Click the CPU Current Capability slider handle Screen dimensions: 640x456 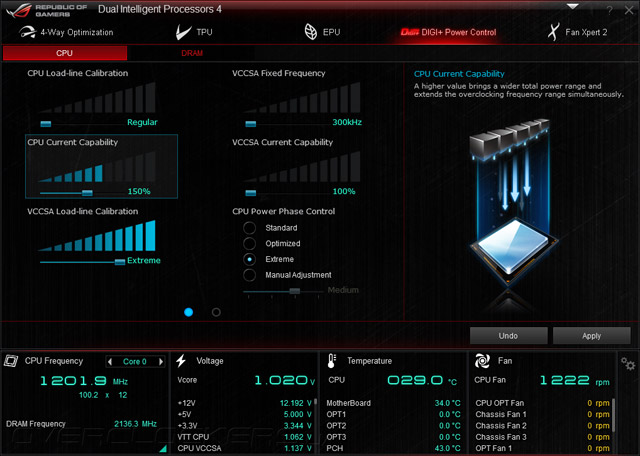pos(87,193)
